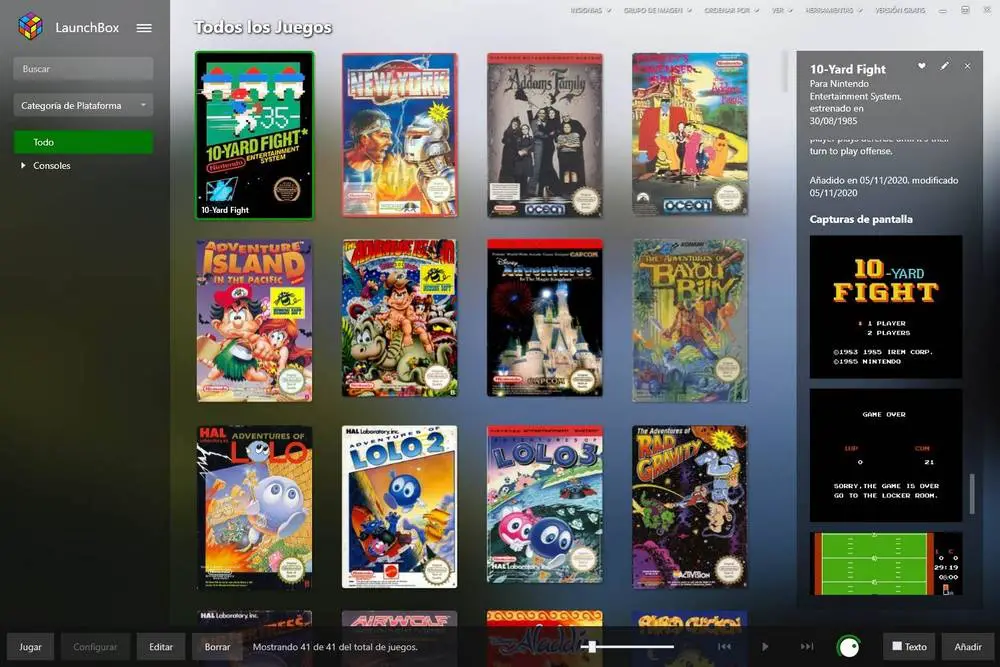Click the Mostrando 41 de 41 status text
Screen dimensions: 1000x667
[x=335, y=647]
